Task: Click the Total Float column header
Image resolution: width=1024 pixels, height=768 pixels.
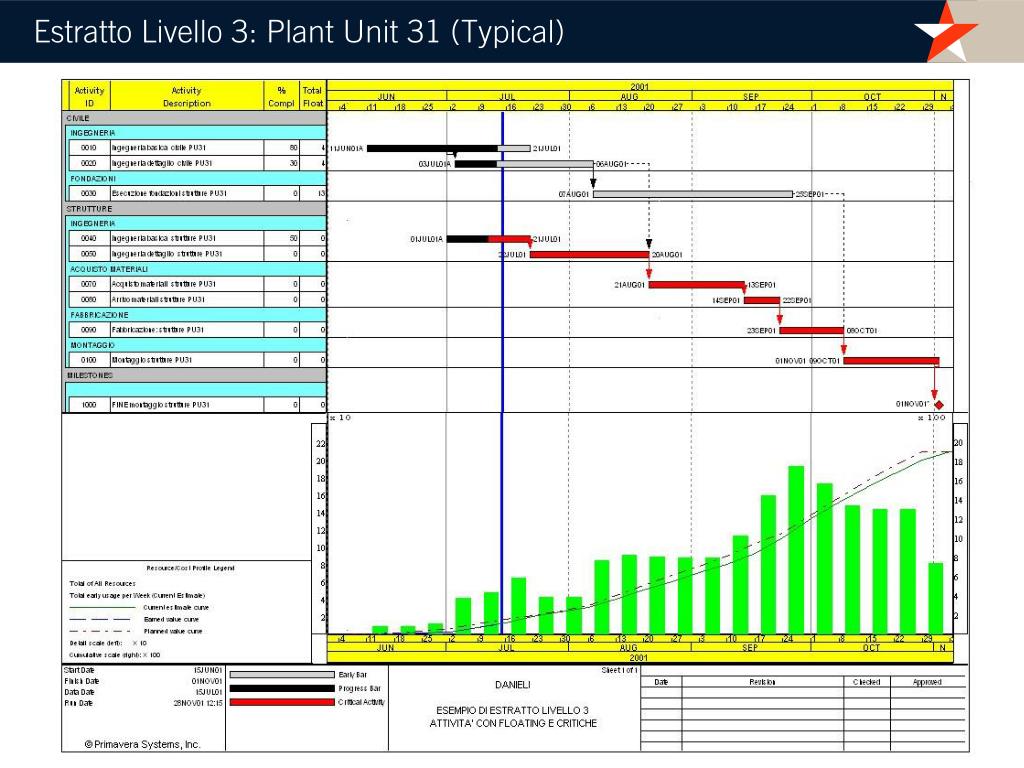Action: pos(312,97)
